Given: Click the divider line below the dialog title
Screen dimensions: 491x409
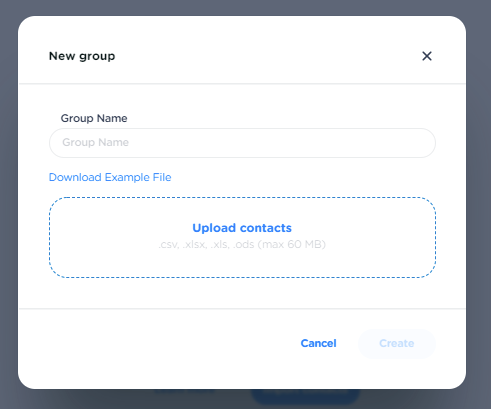Looking at the screenshot, I should [242, 84].
